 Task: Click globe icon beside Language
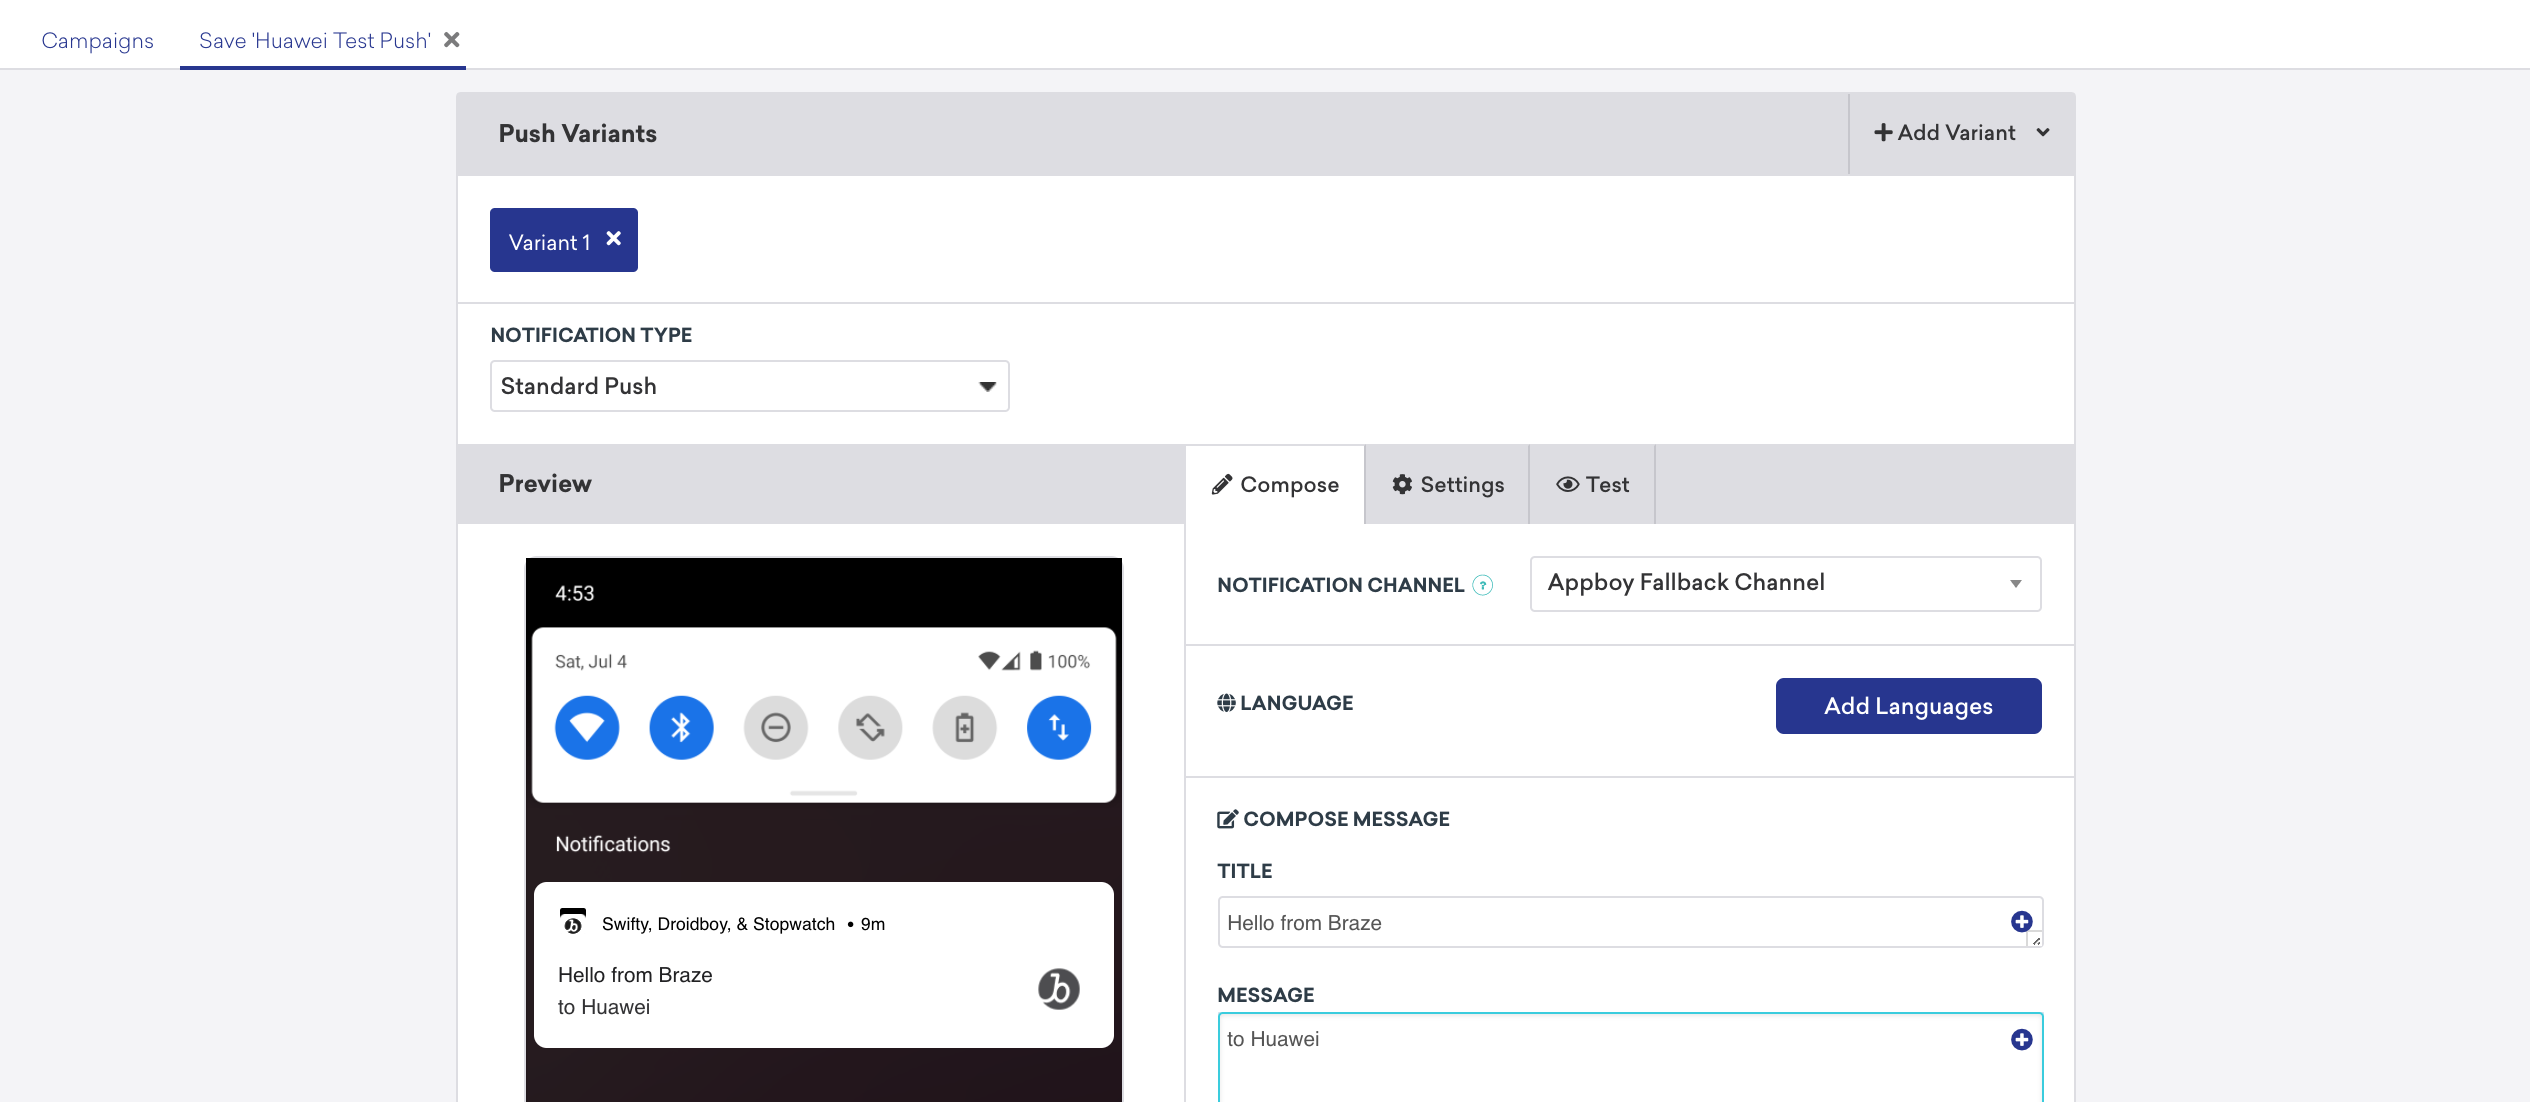[x=1226, y=703]
